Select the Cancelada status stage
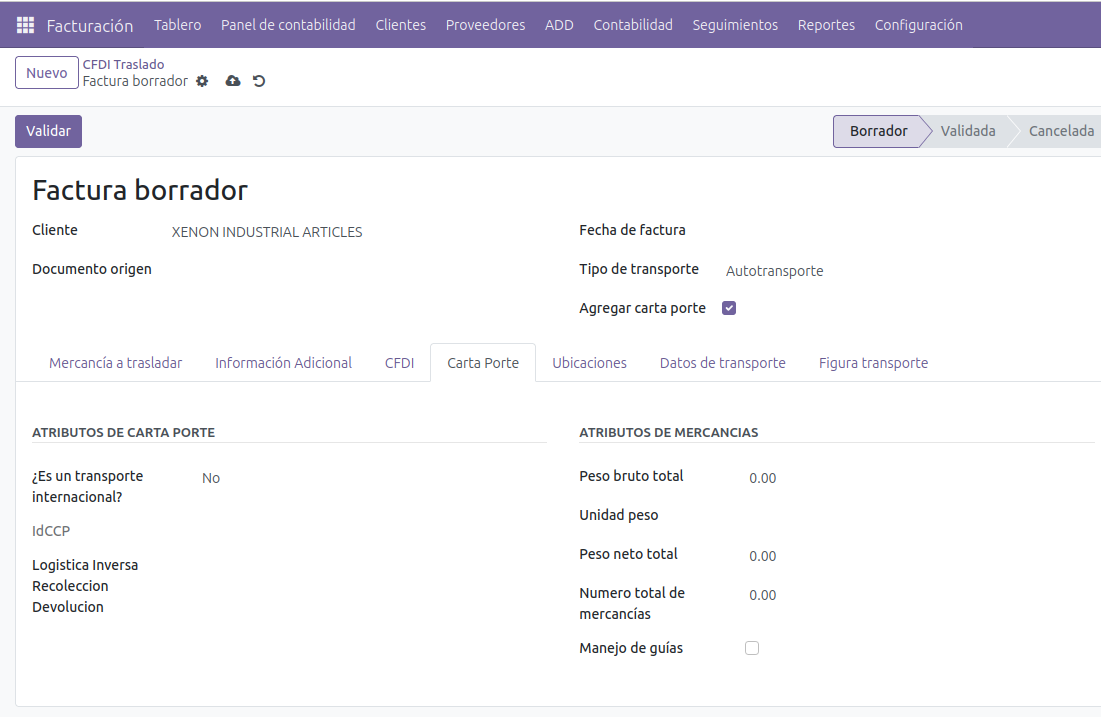Screen dimensions: 1101x717 1060,131
